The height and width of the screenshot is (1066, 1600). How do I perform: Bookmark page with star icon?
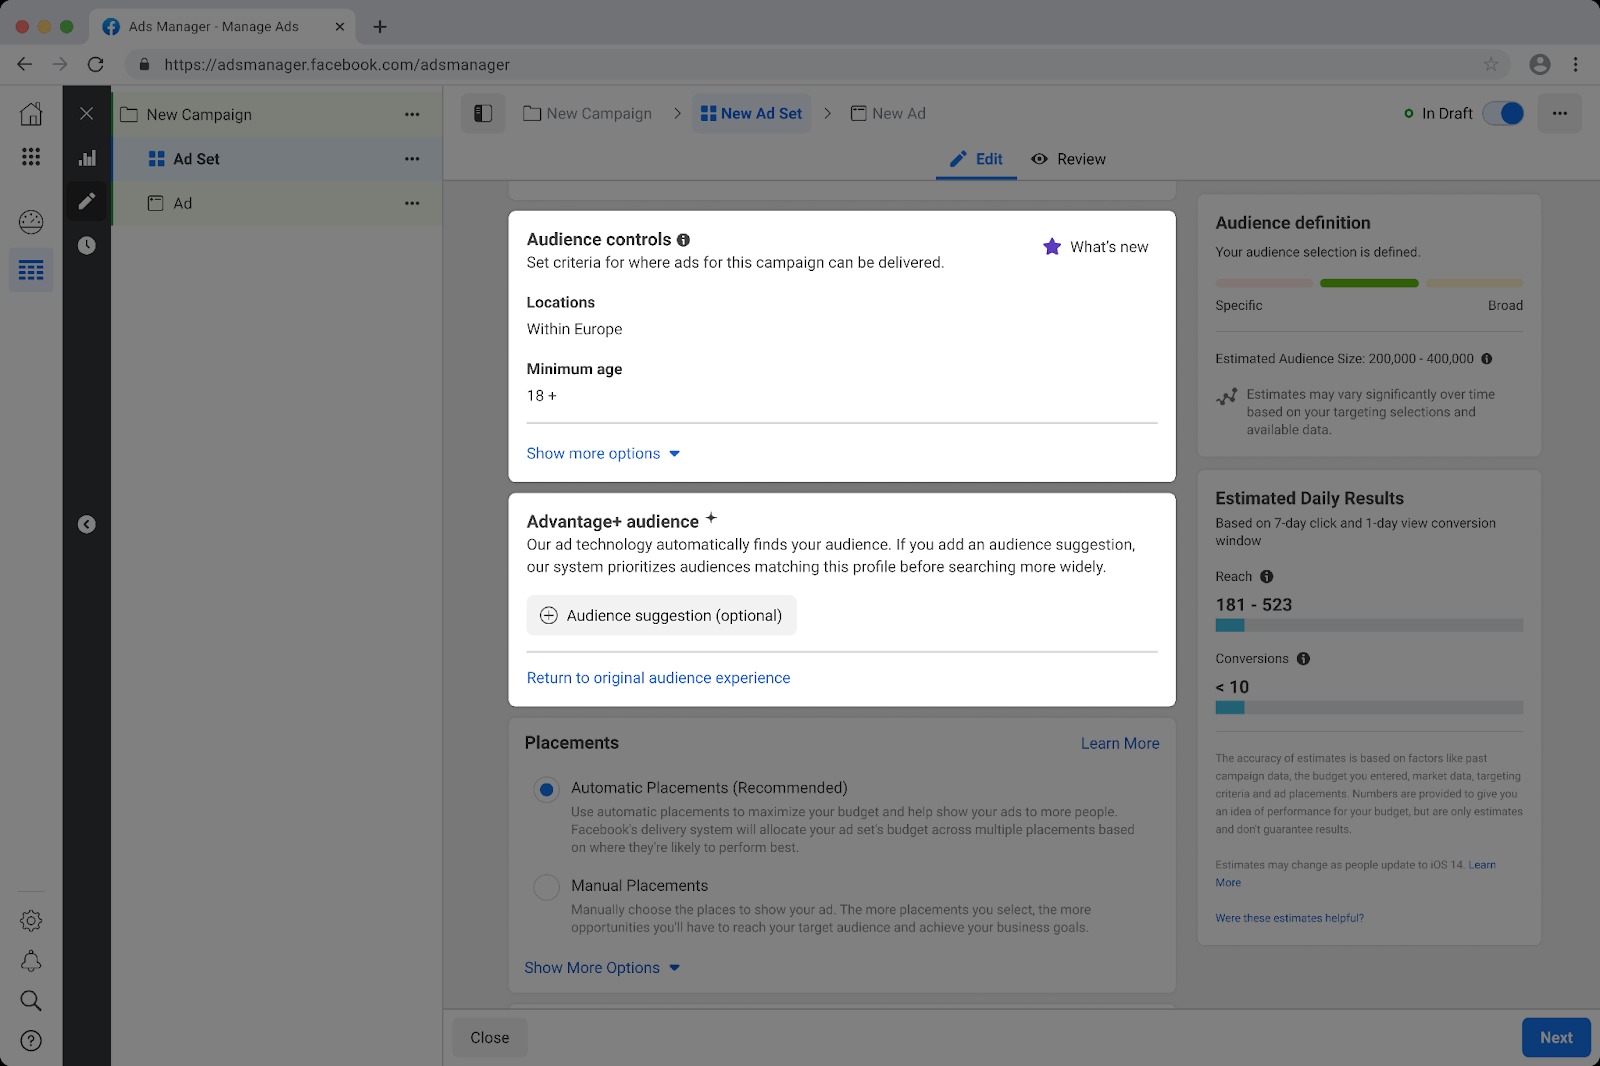(1491, 64)
